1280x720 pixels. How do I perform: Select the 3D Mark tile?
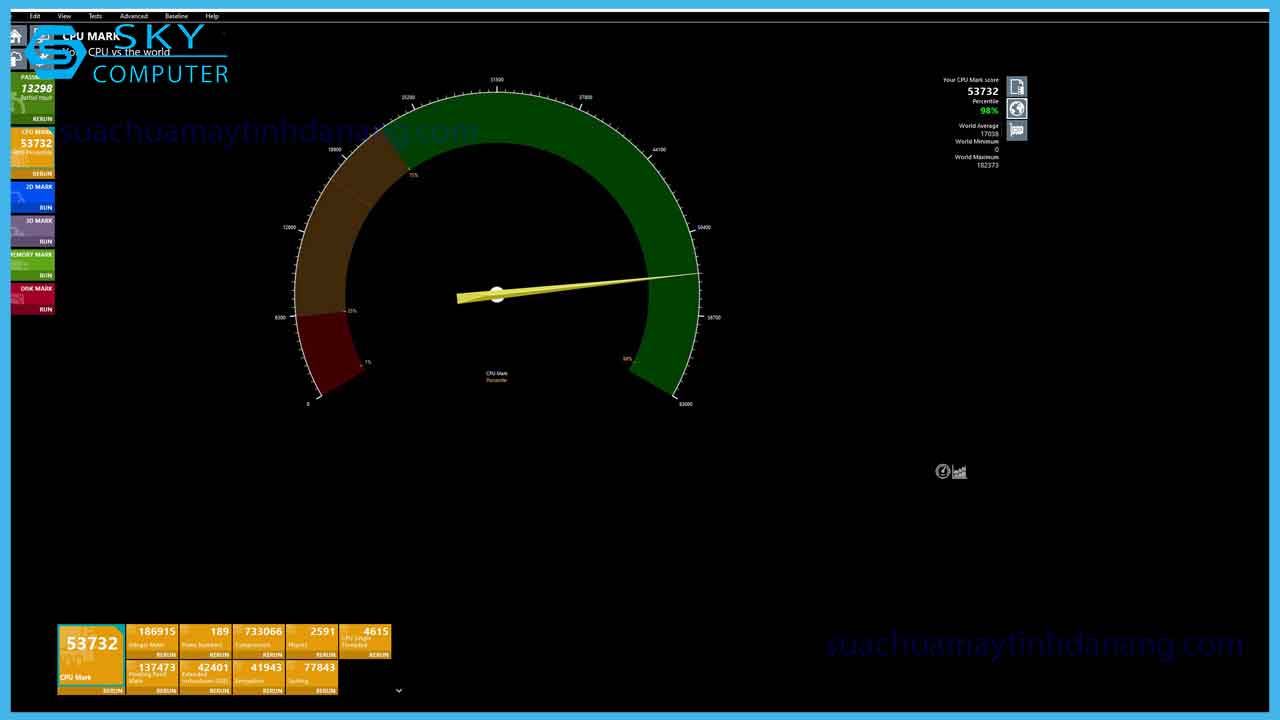pos(32,226)
